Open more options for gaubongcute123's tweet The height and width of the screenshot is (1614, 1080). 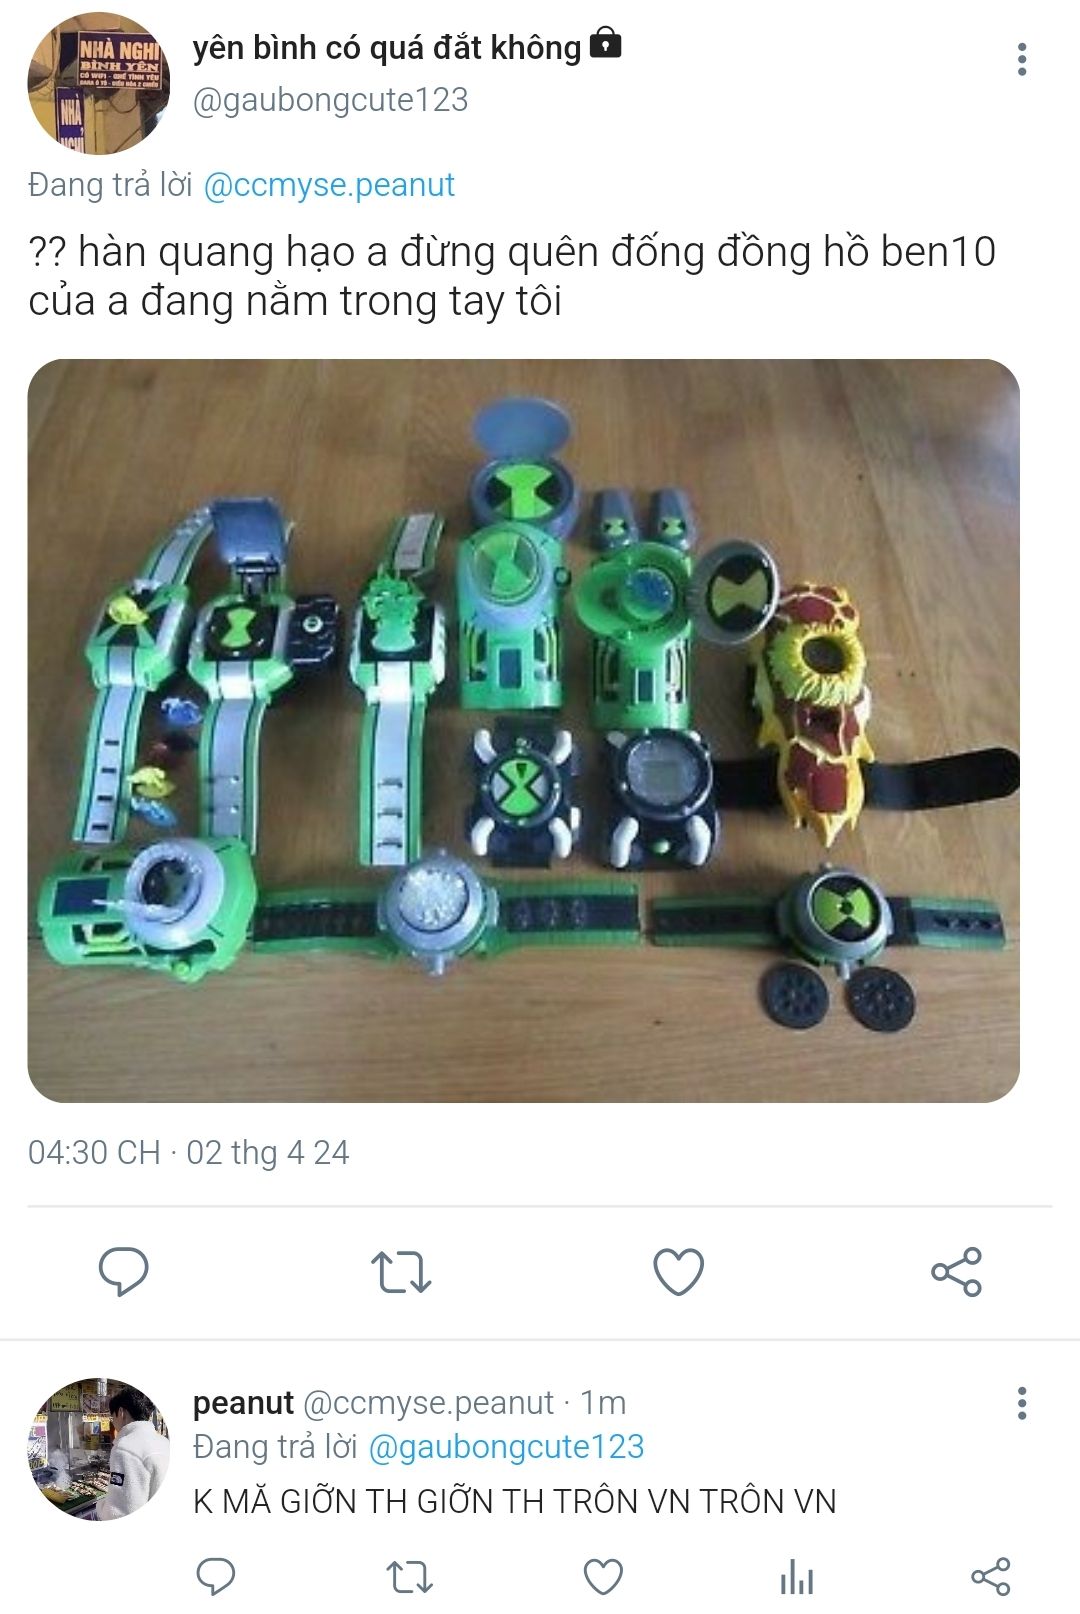(x=1021, y=59)
